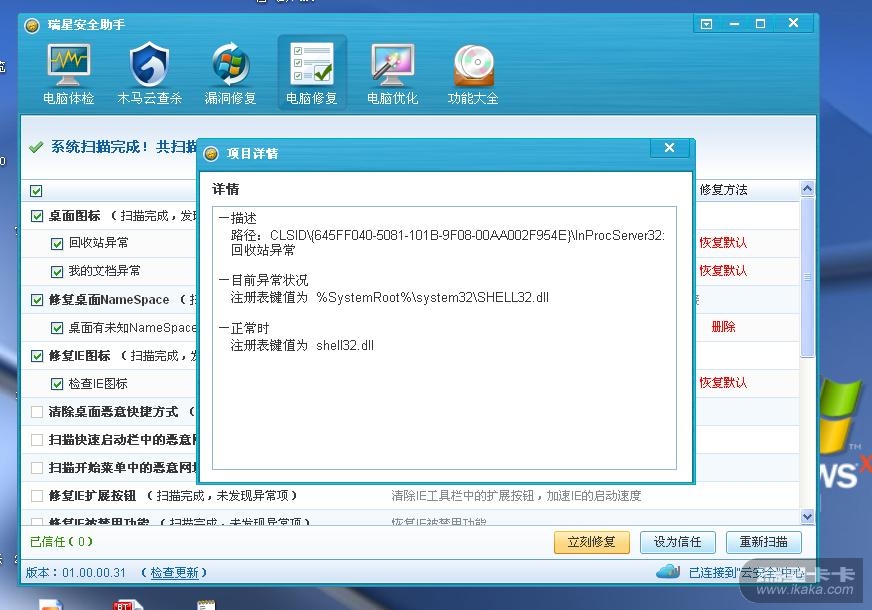Viewport: 872px width, 610px height.
Task: Uncheck the 我的文档异常 item checkbox
Action: pyautogui.click(x=57, y=271)
